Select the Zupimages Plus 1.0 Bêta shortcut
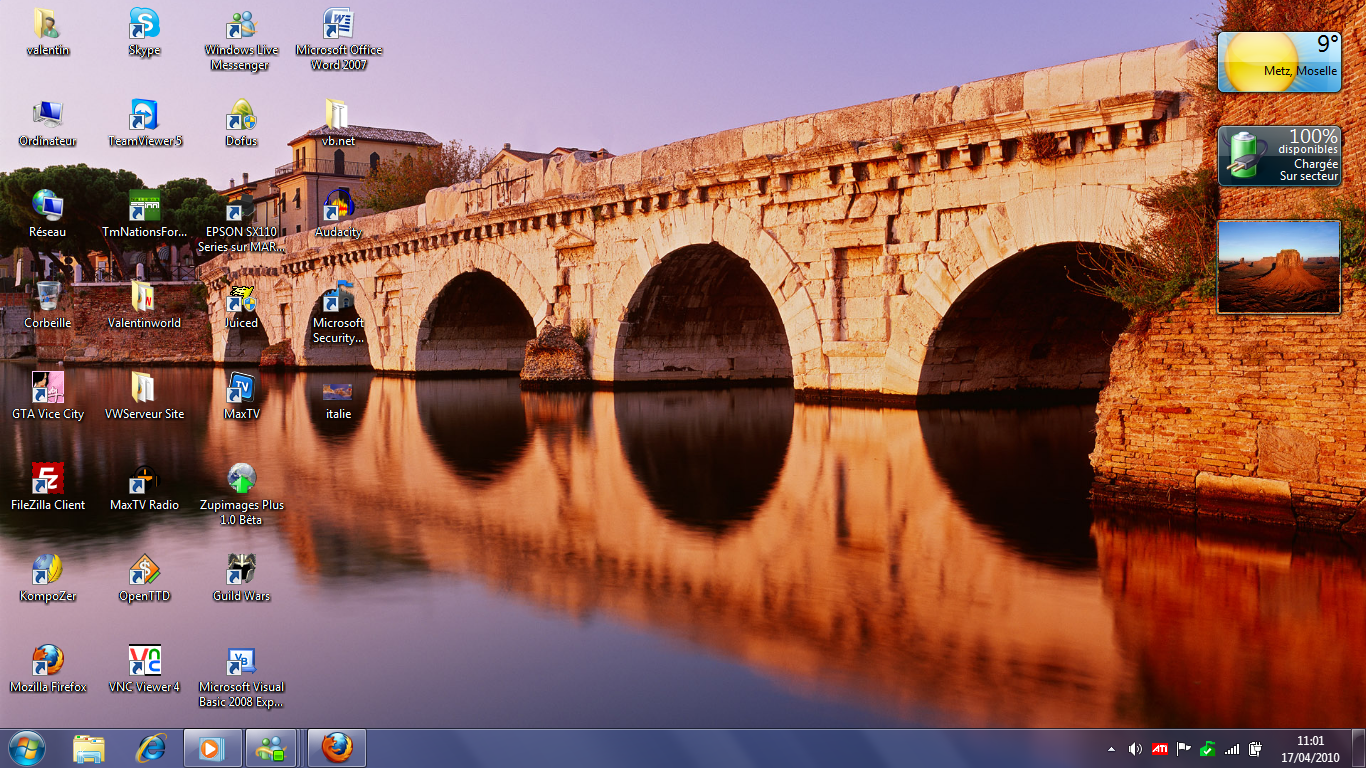 pos(241,494)
